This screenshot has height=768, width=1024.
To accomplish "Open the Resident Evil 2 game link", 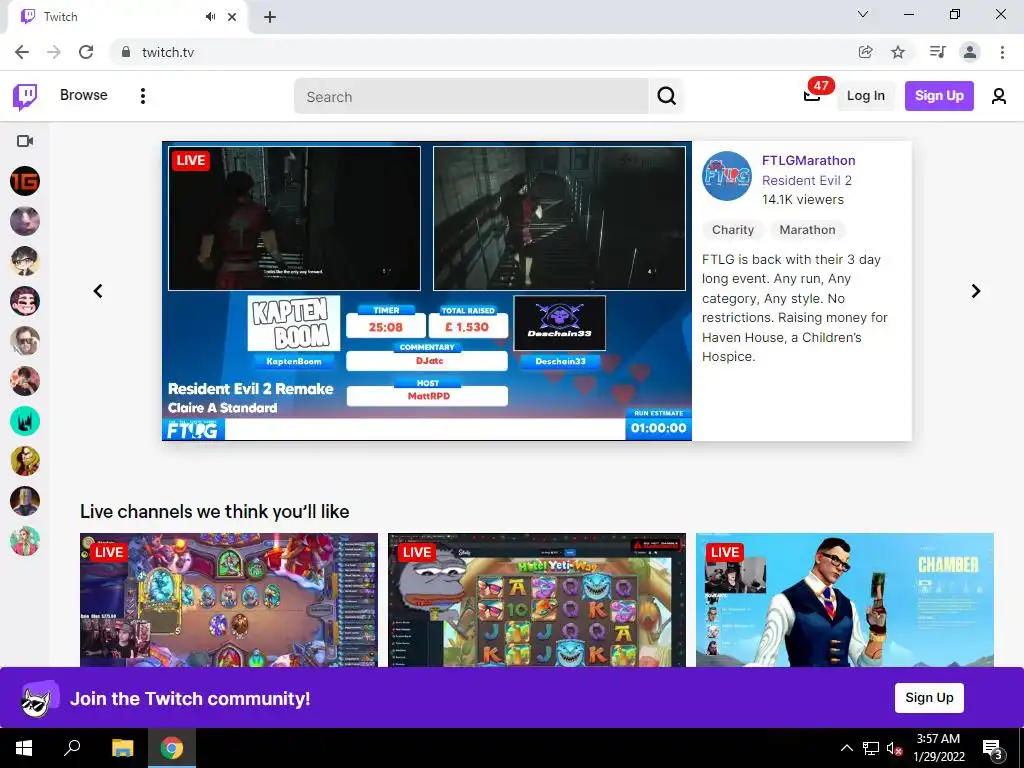I will click(807, 180).
